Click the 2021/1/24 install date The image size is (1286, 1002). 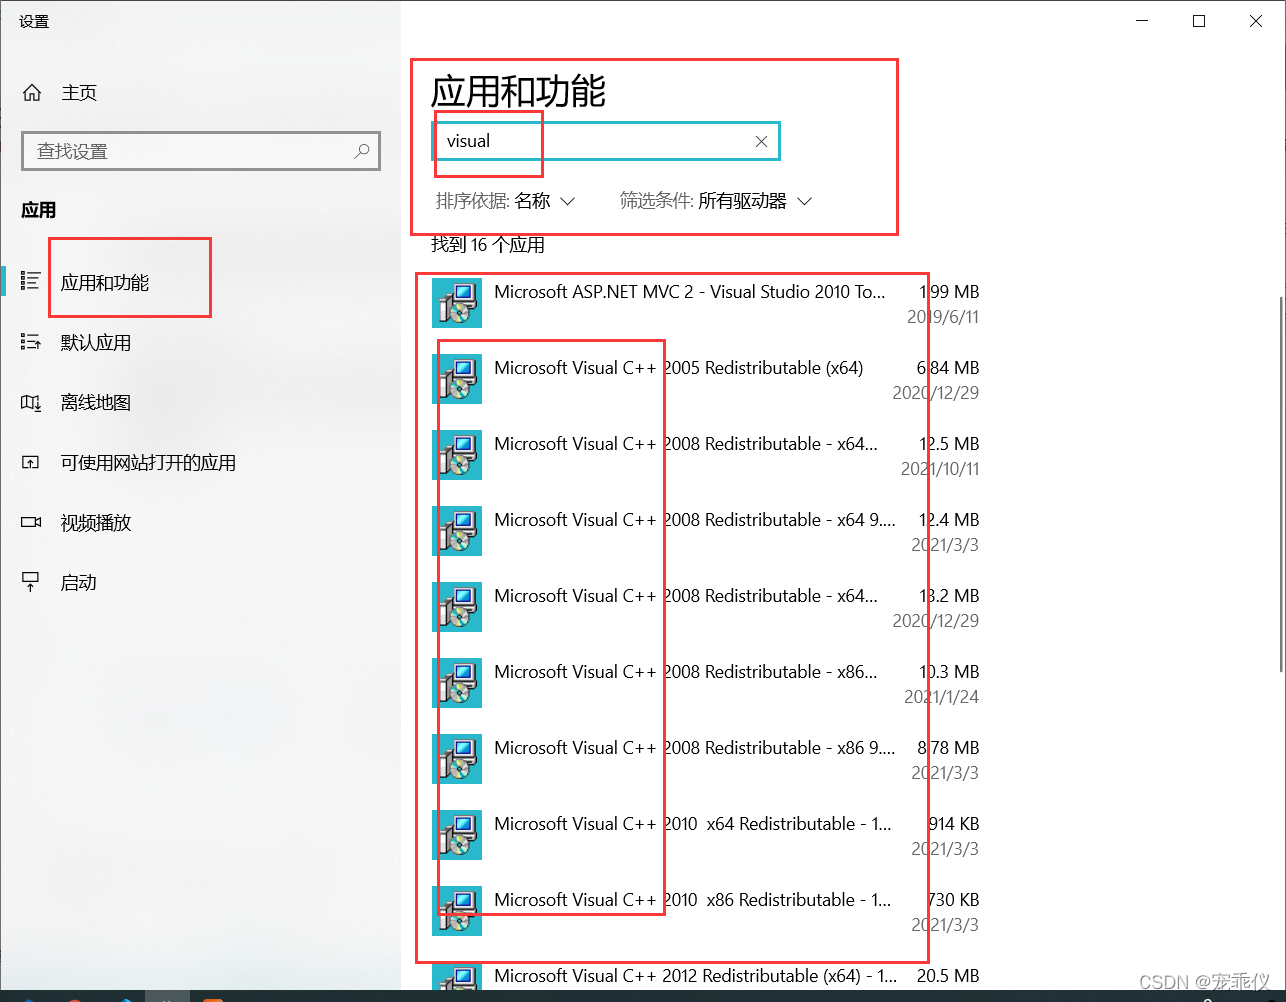[942, 697]
